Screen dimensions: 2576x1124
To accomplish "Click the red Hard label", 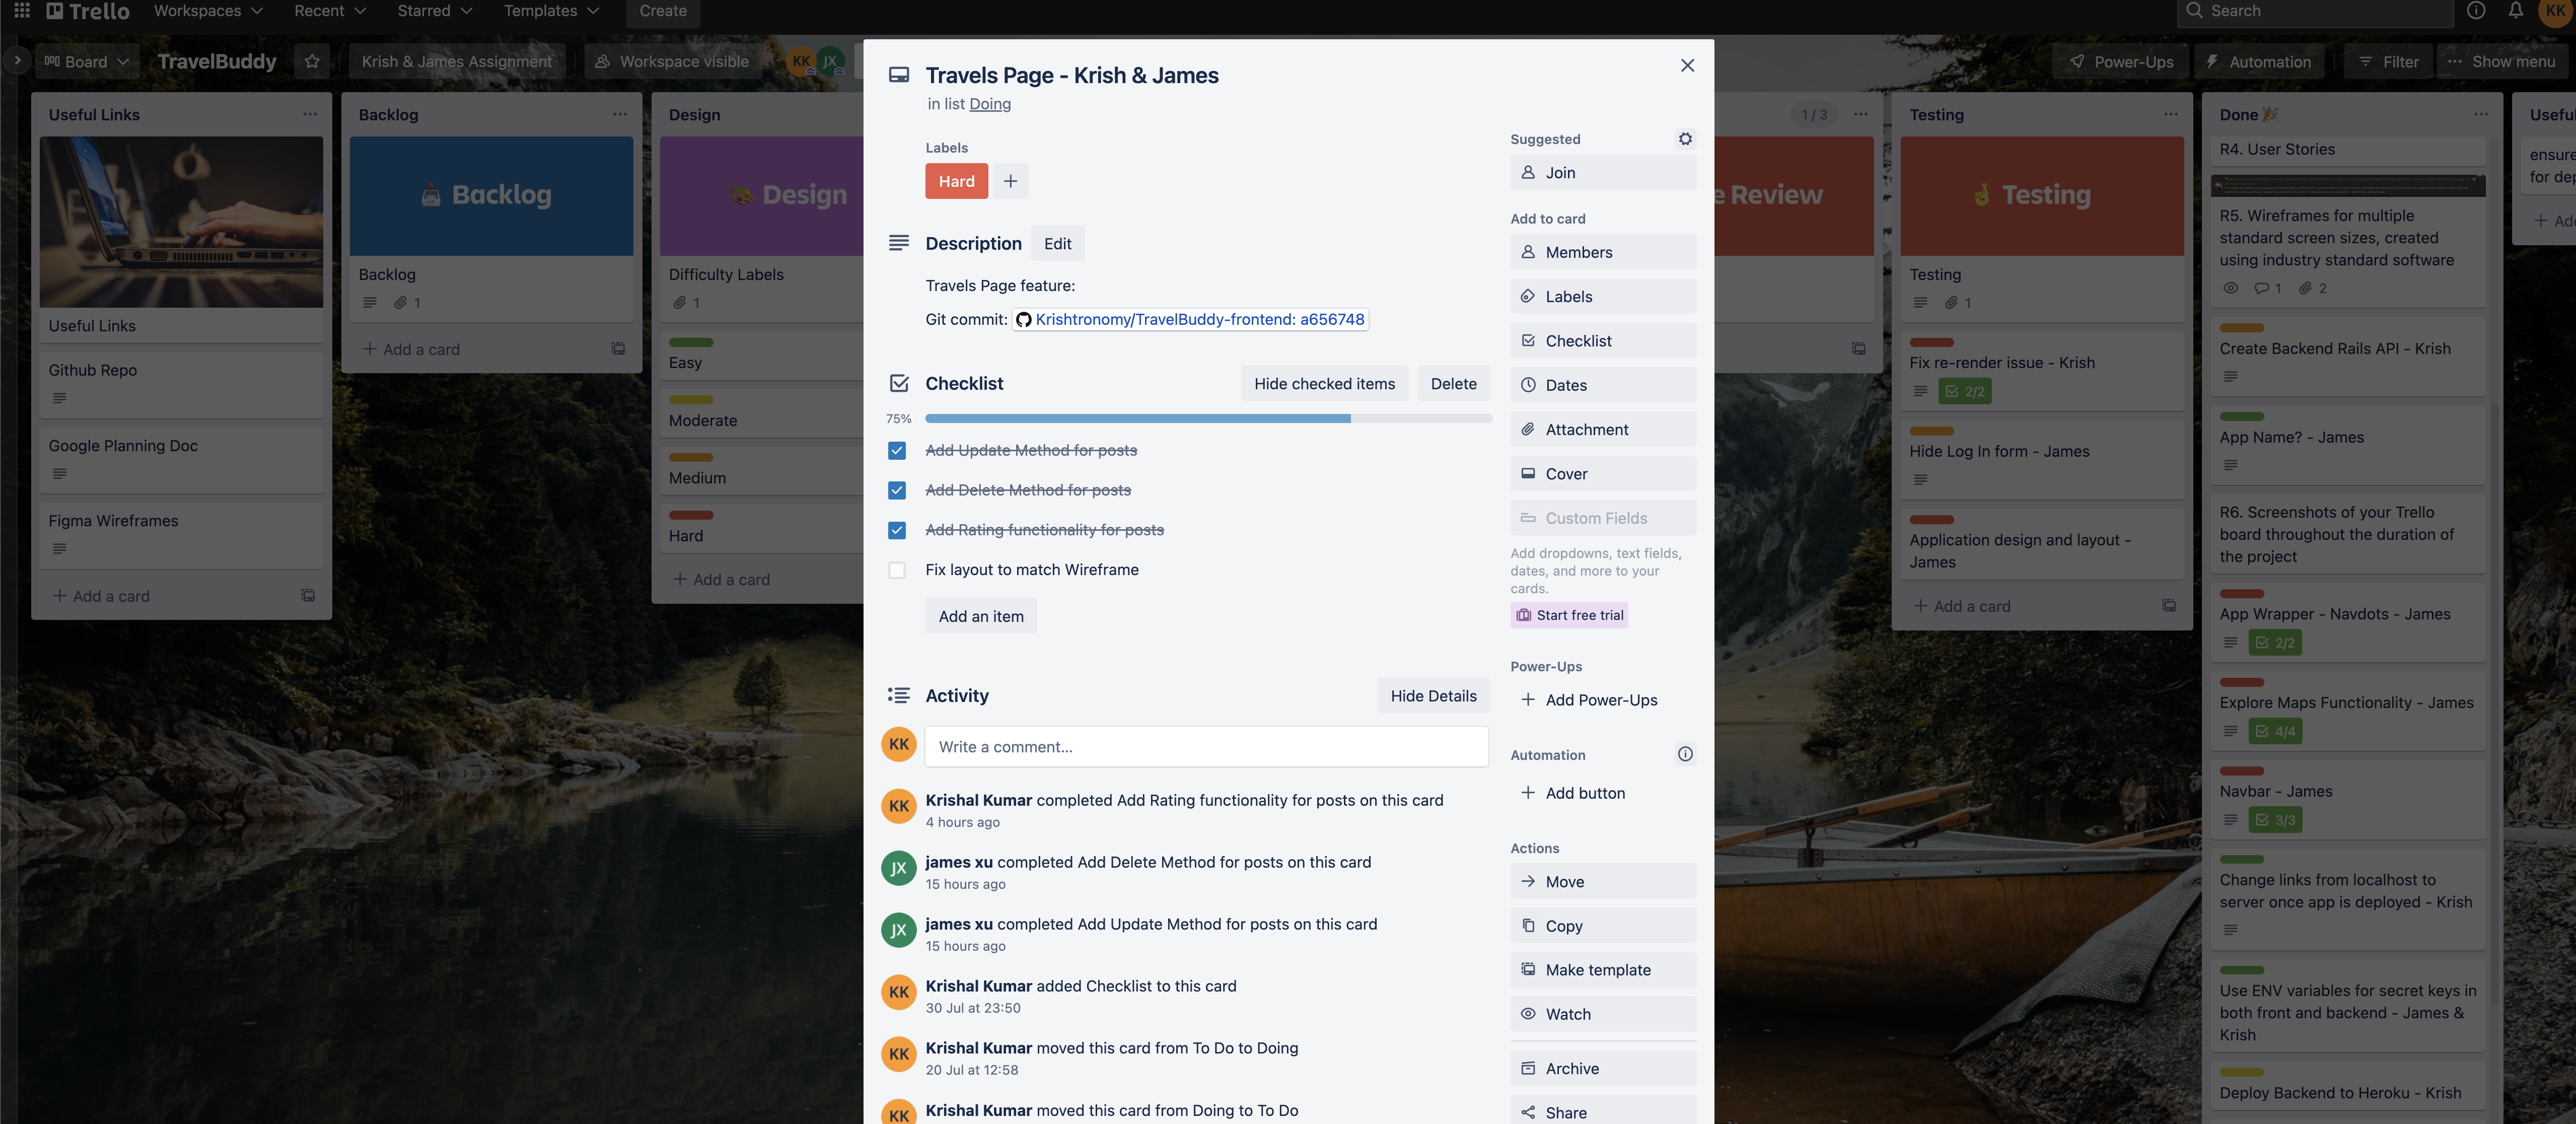I will point(956,181).
